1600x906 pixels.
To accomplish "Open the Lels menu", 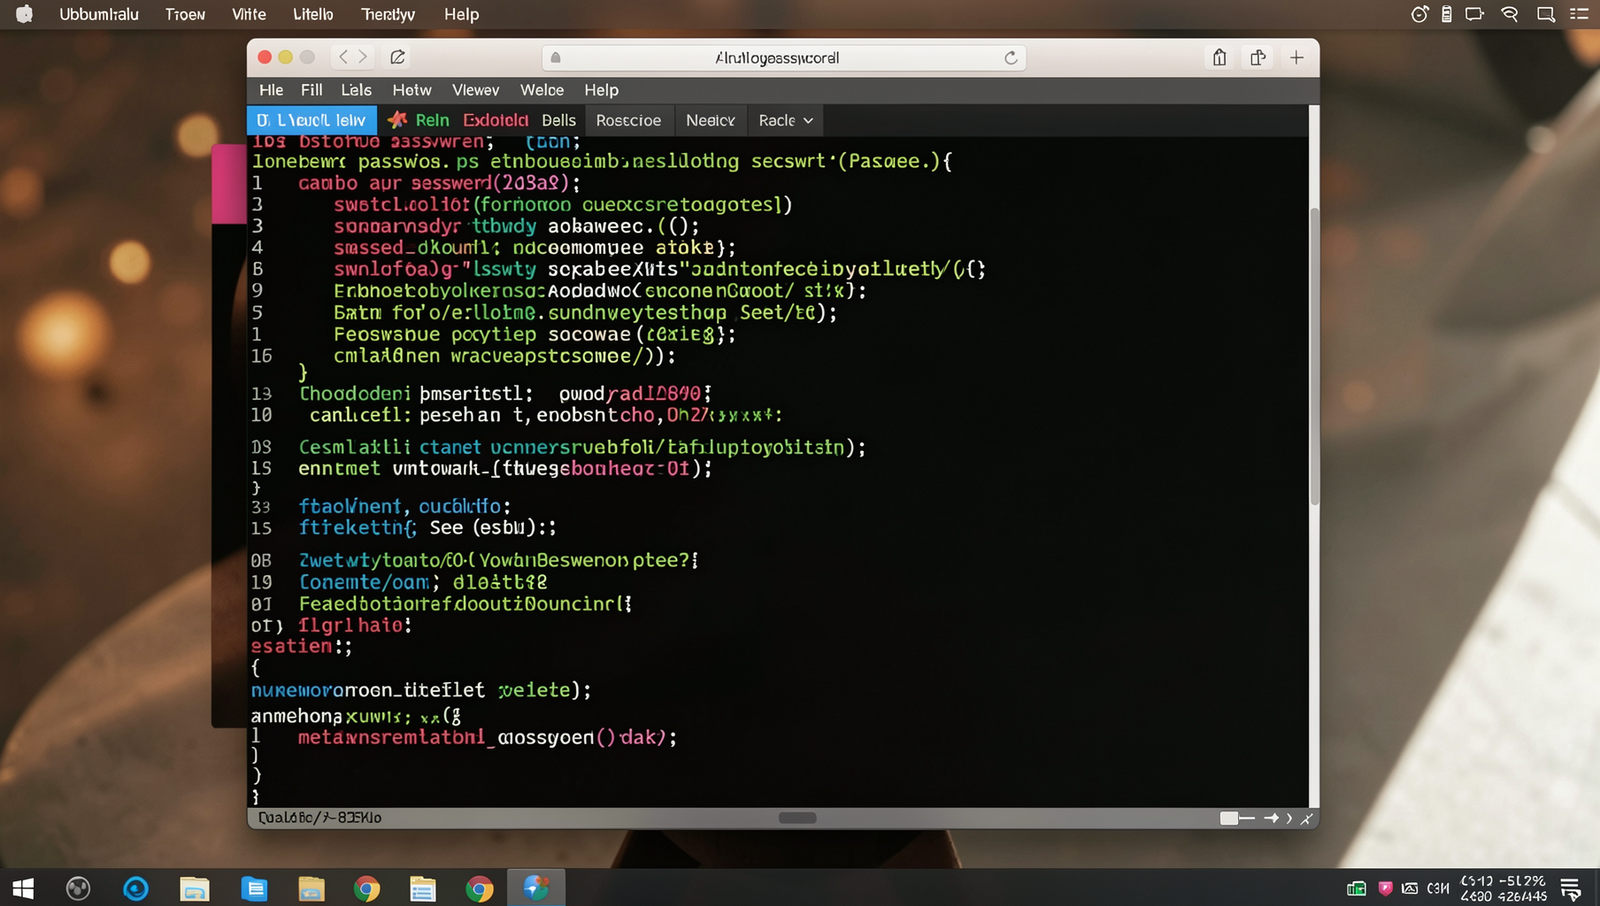I will tap(356, 90).
